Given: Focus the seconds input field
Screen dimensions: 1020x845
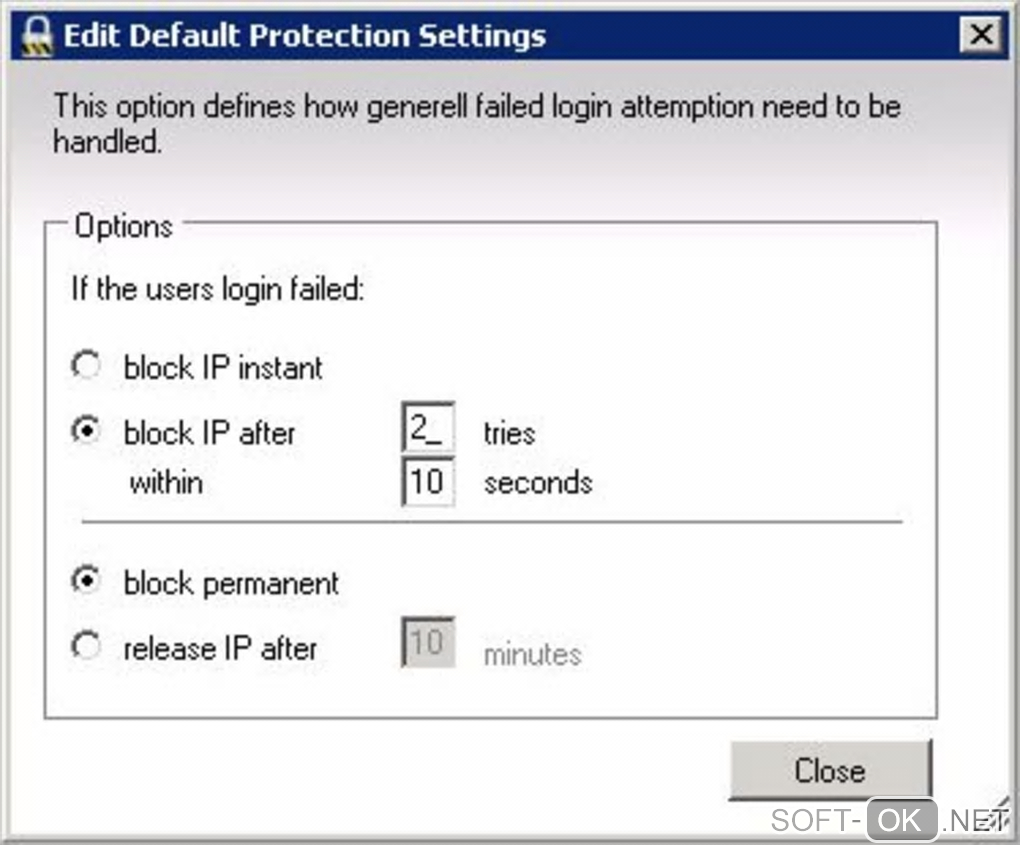Looking at the screenshot, I should [x=427, y=482].
